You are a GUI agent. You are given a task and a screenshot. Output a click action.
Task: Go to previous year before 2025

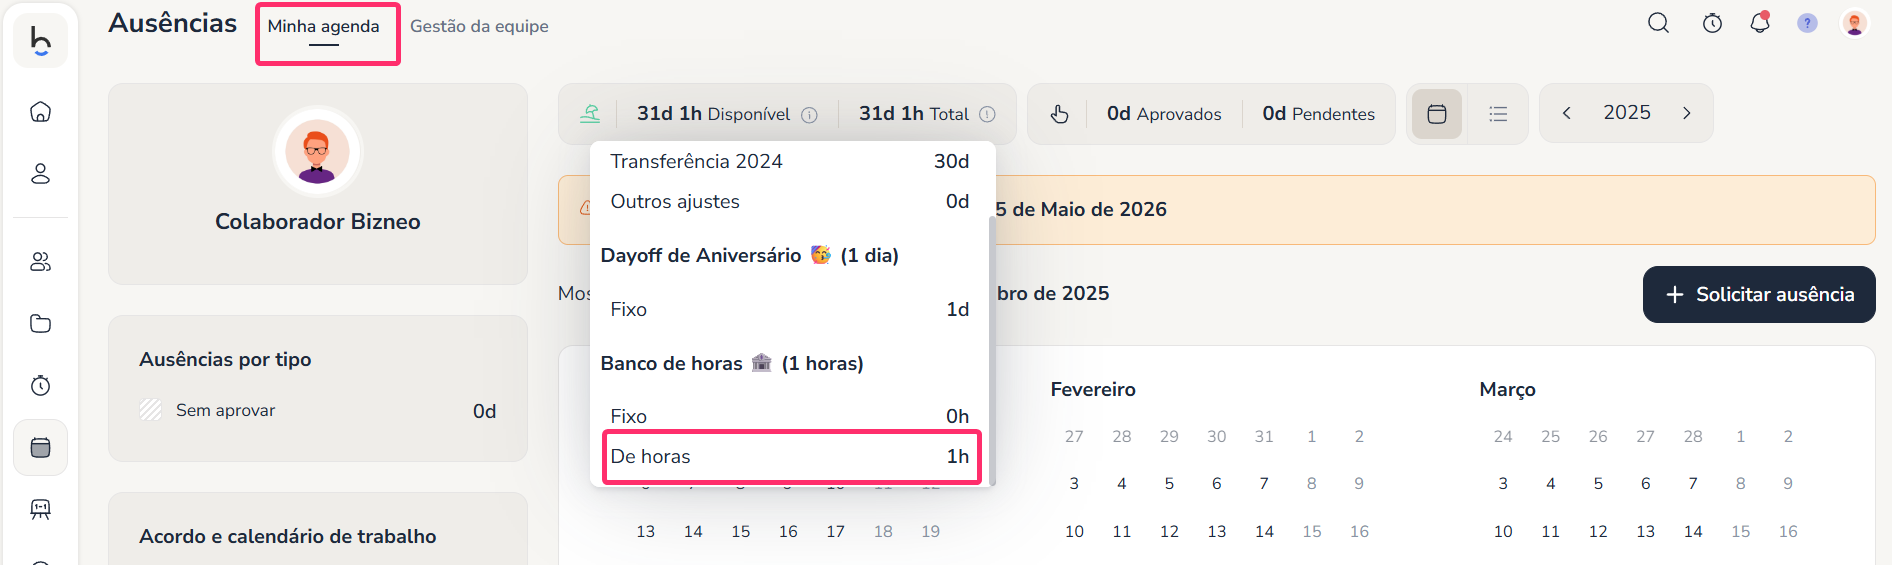tap(1567, 113)
